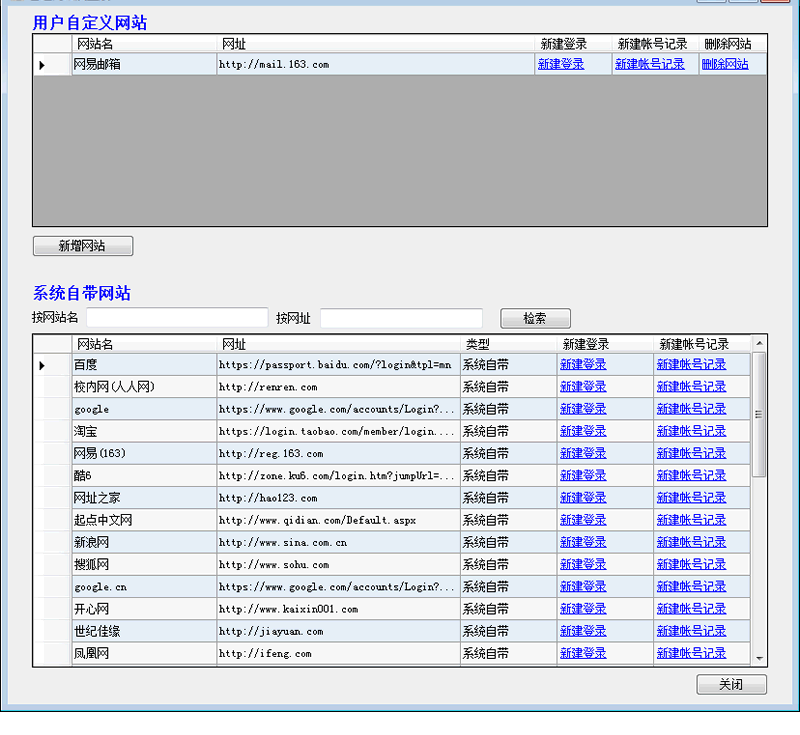This screenshot has width=800, height=735.
Task: Open 新建登录 link in 世纪佳缘 row
Action: [583, 631]
